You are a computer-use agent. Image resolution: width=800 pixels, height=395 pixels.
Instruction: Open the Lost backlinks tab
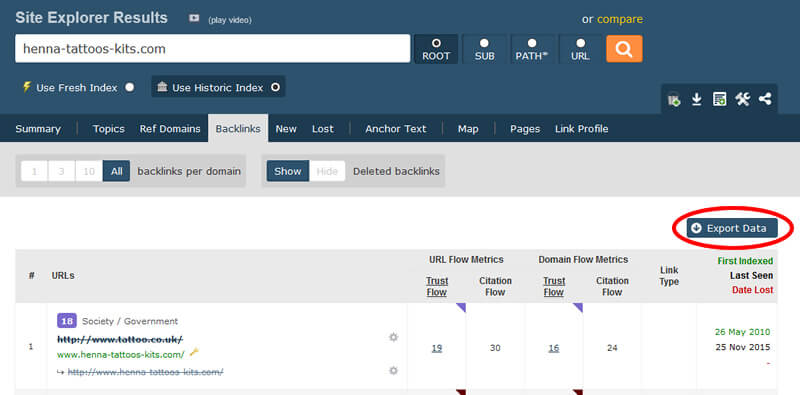point(323,129)
